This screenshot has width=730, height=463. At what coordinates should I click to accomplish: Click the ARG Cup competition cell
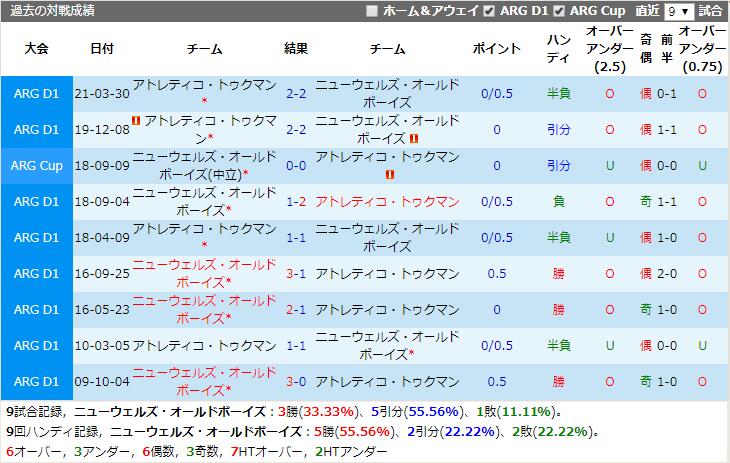(37, 166)
